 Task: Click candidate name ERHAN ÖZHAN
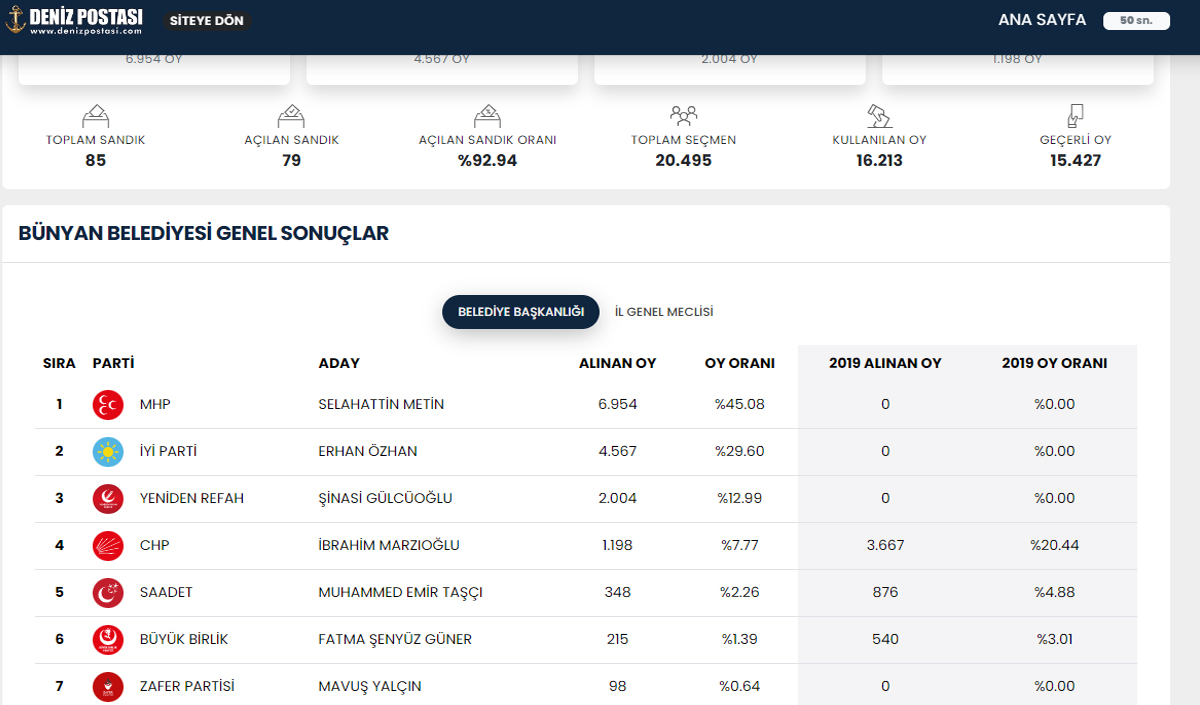[x=368, y=451]
